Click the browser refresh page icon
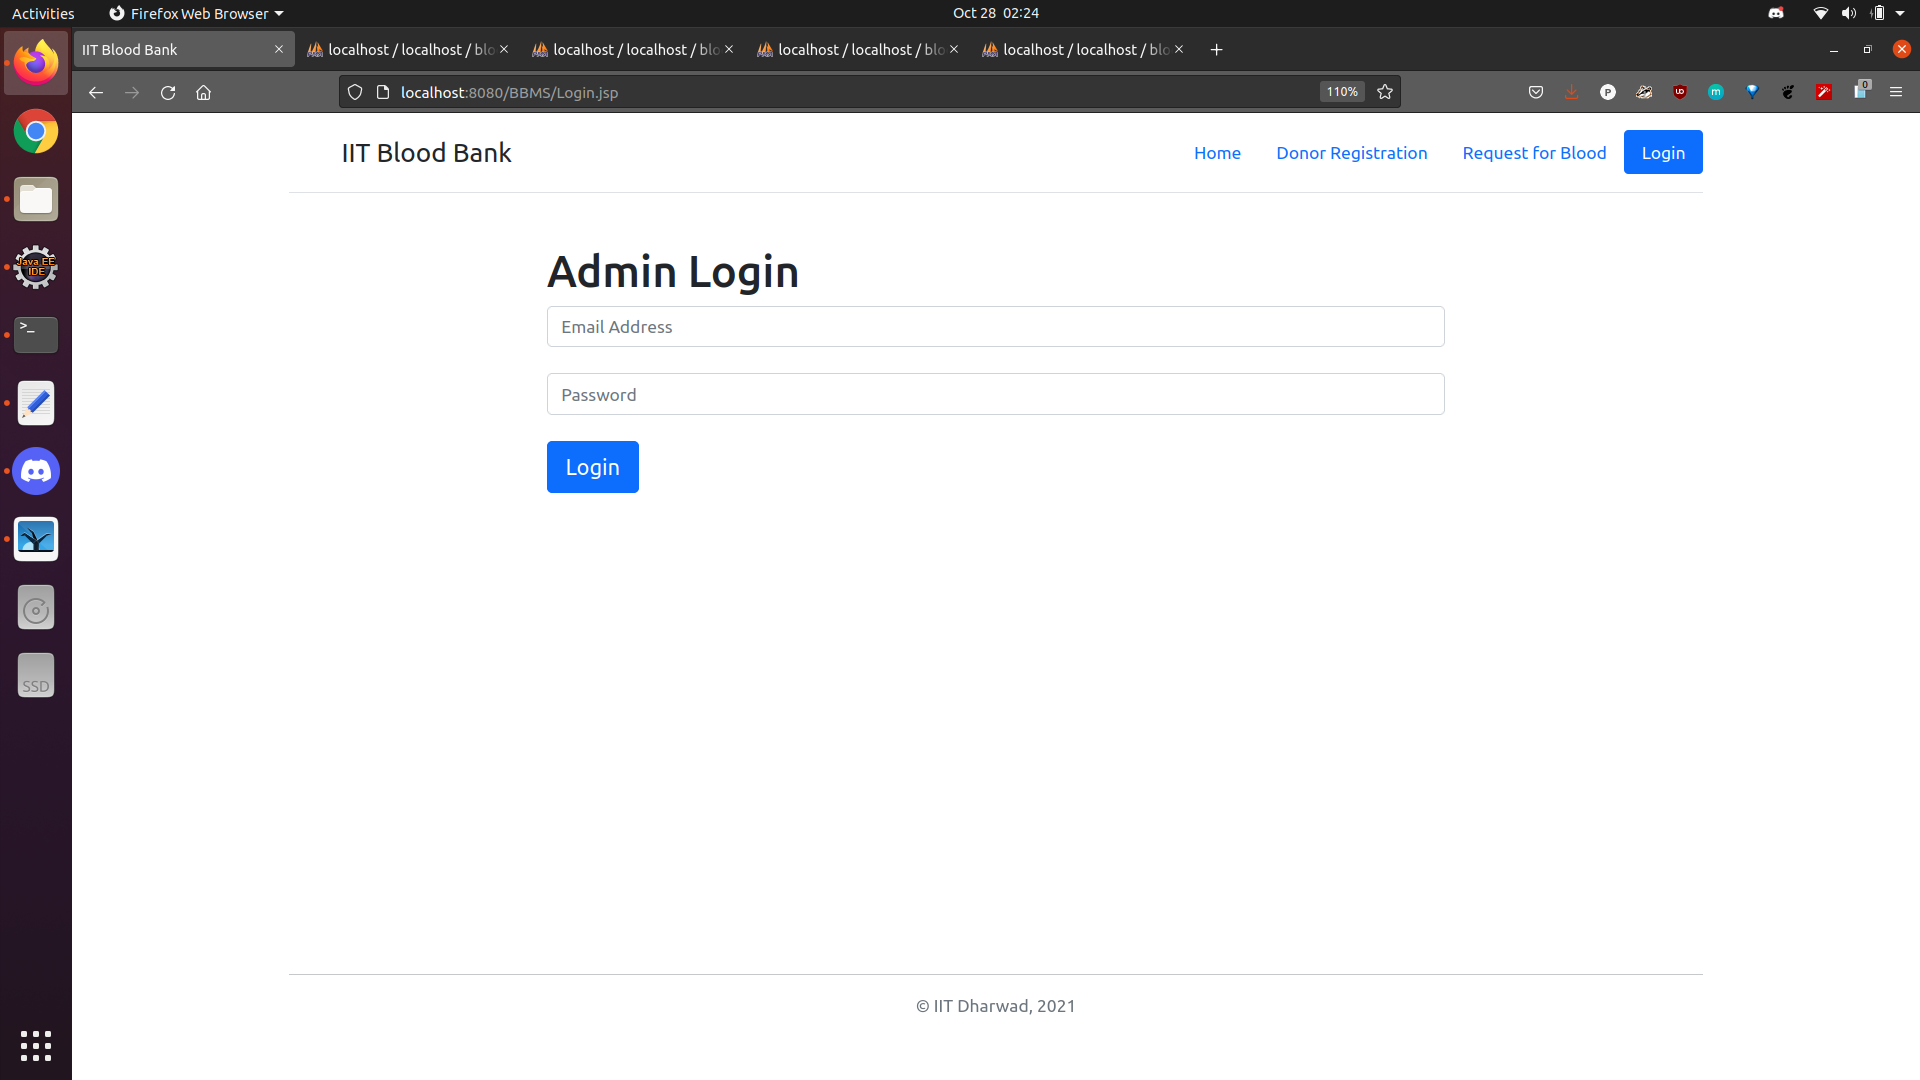Viewport: 1920px width, 1080px height. (167, 92)
